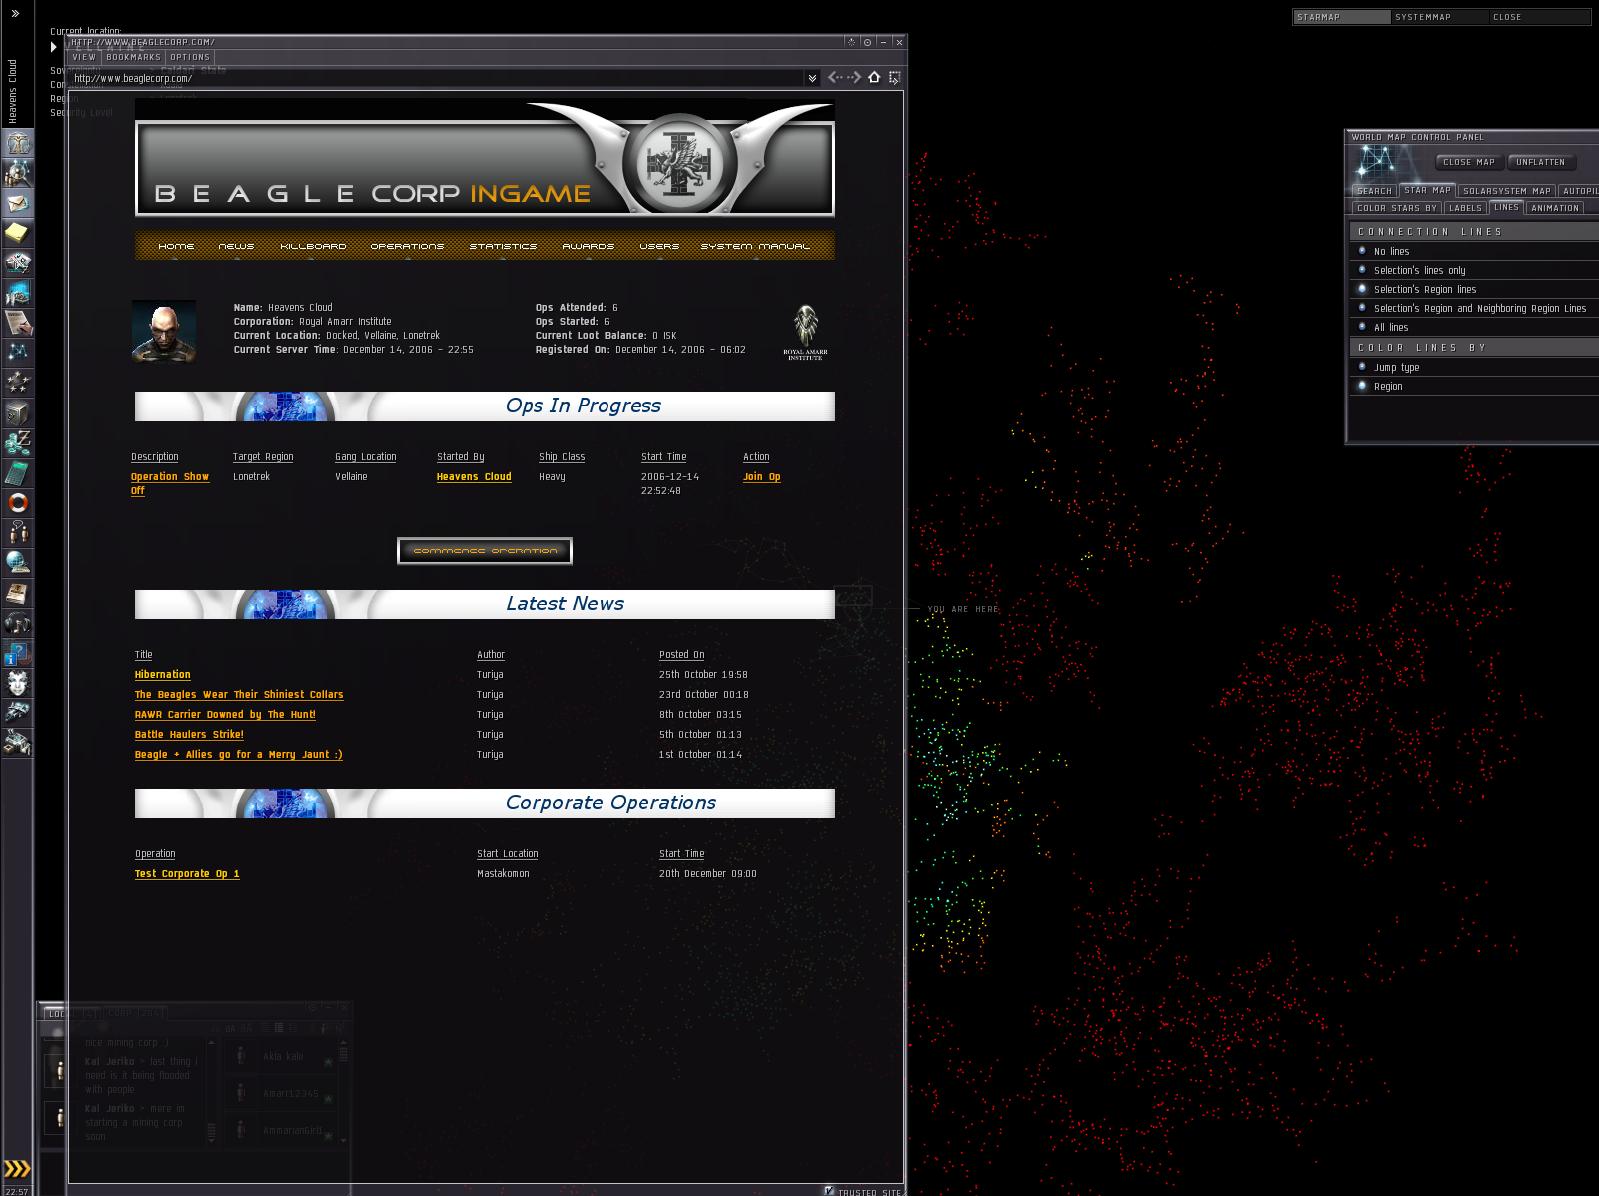Switch to the Solarsystem Map tab
The width and height of the screenshot is (1599, 1196).
pyautogui.click(x=1506, y=190)
